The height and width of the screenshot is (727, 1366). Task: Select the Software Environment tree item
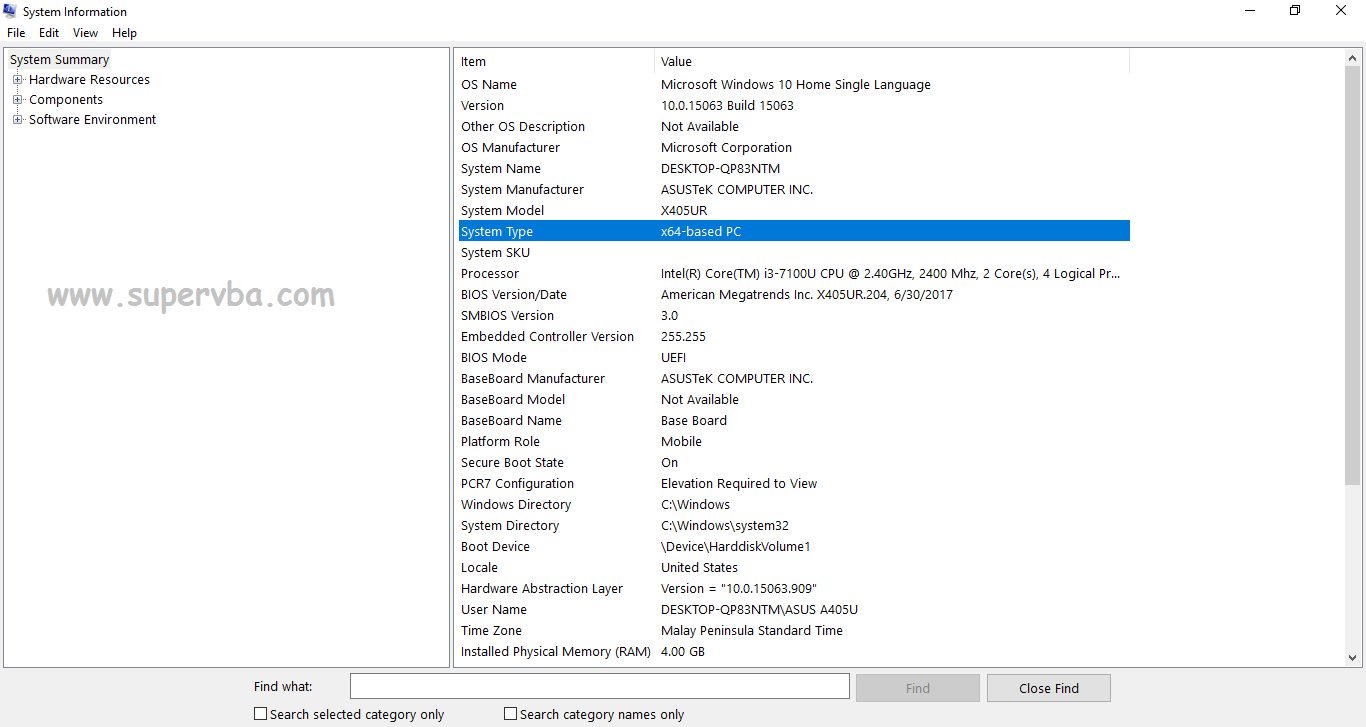(x=92, y=120)
